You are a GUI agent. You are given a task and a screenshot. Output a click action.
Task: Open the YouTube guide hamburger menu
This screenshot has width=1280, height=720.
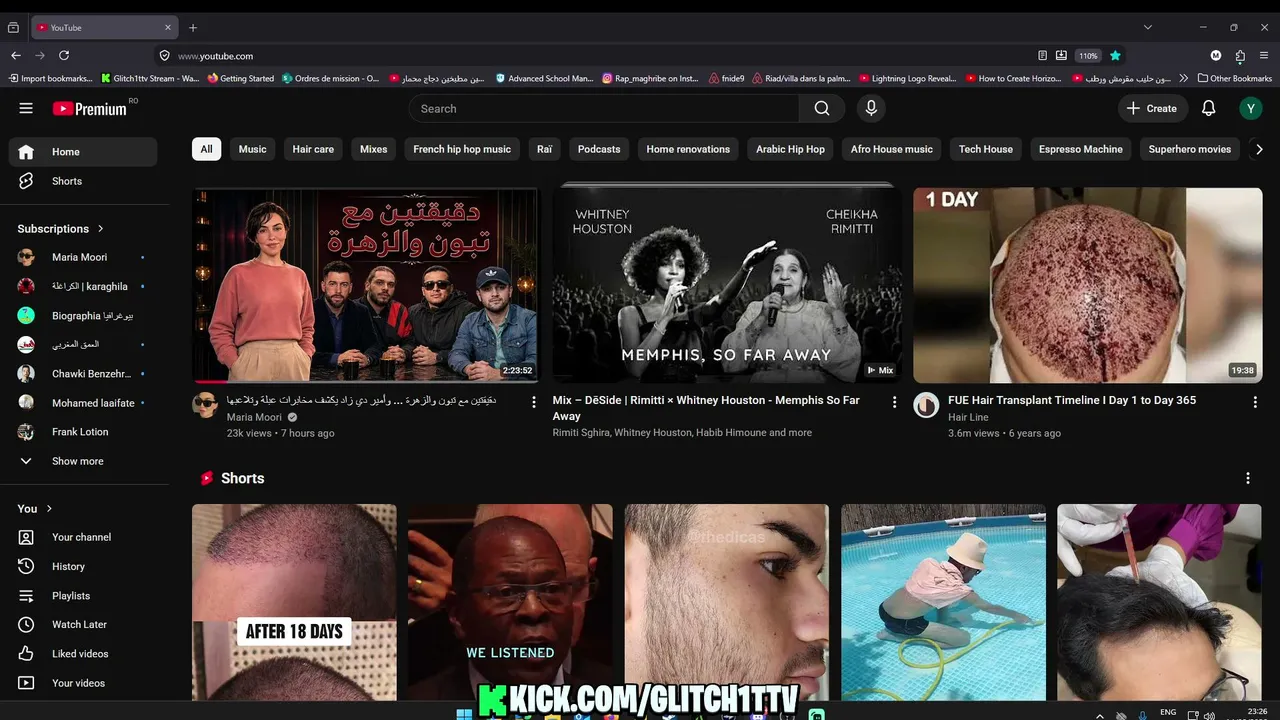coord(26,108)
